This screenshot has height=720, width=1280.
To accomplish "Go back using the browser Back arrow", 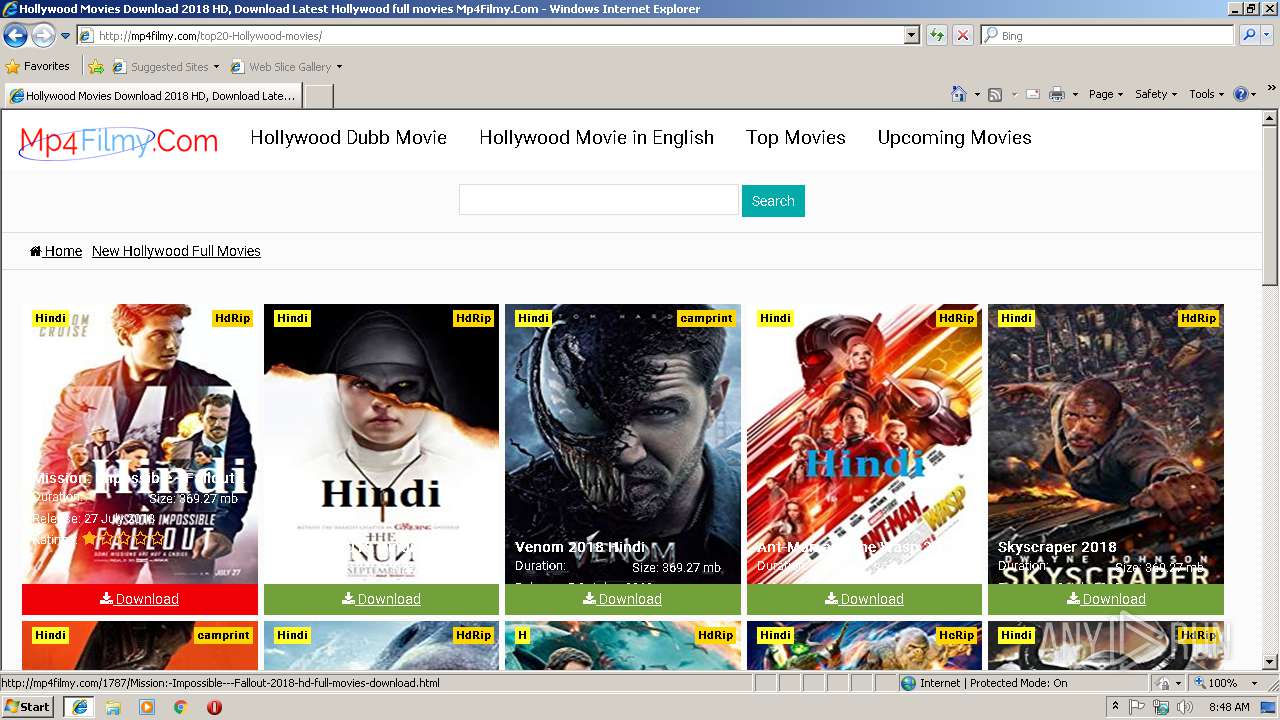I will [x=15, y=36].
